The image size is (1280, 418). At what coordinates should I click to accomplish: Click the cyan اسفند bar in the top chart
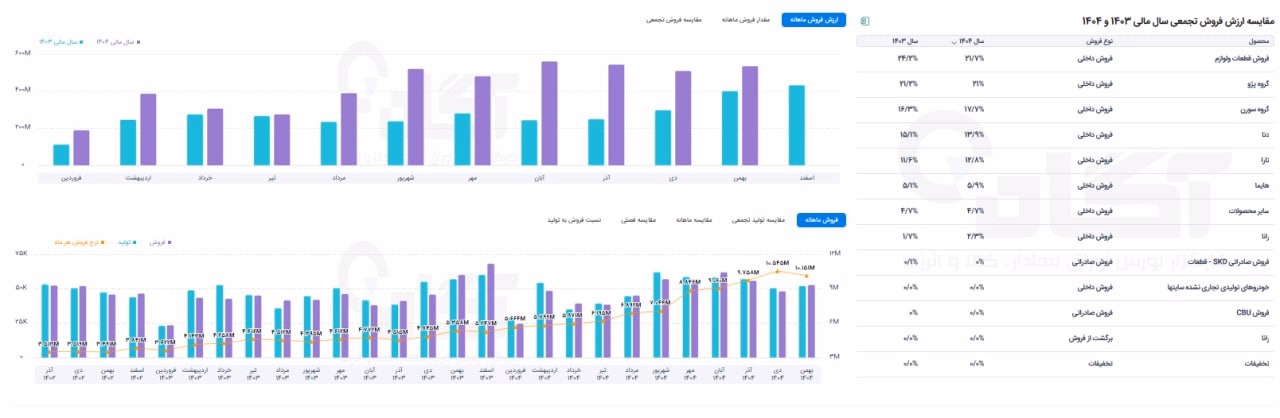tap(796, 125)
